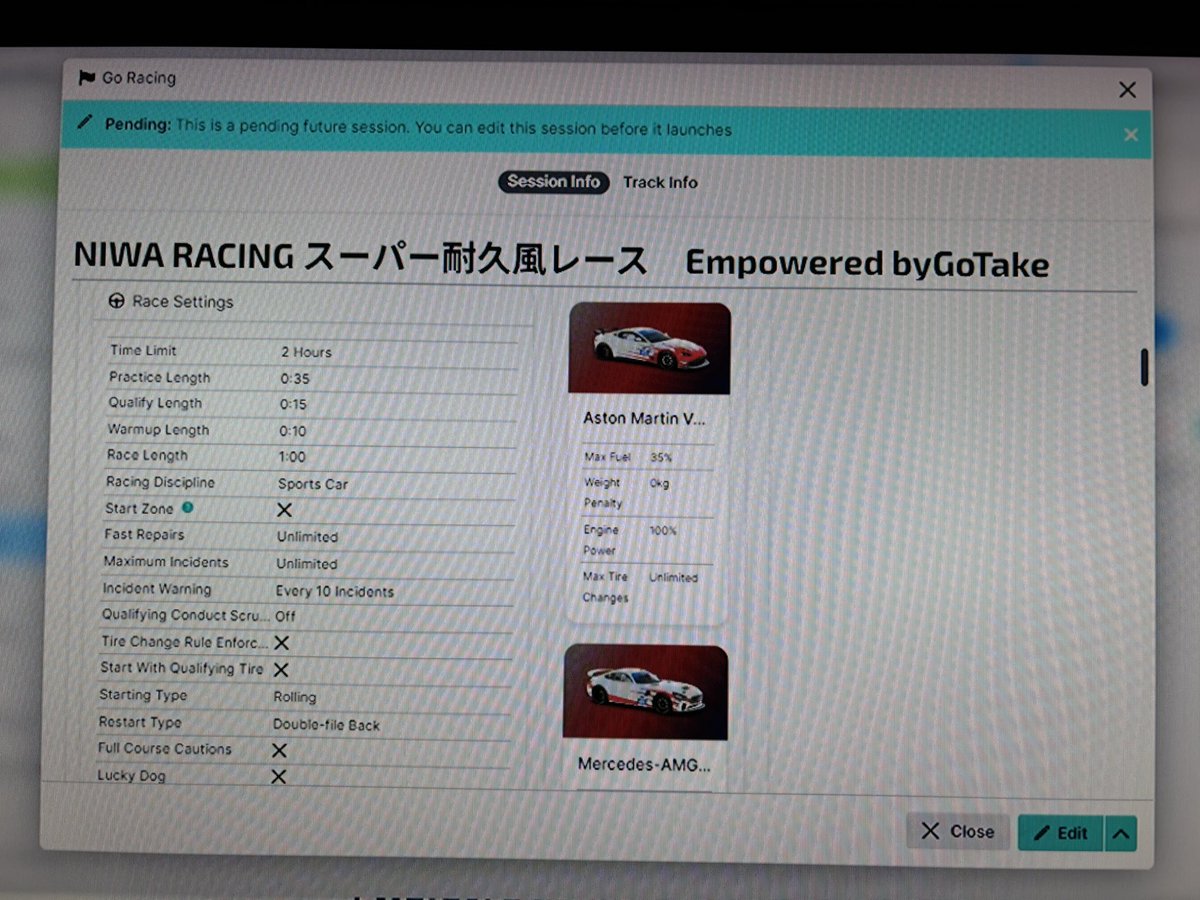
Task: Click the Time Limit label
Action: pos(143,351)
